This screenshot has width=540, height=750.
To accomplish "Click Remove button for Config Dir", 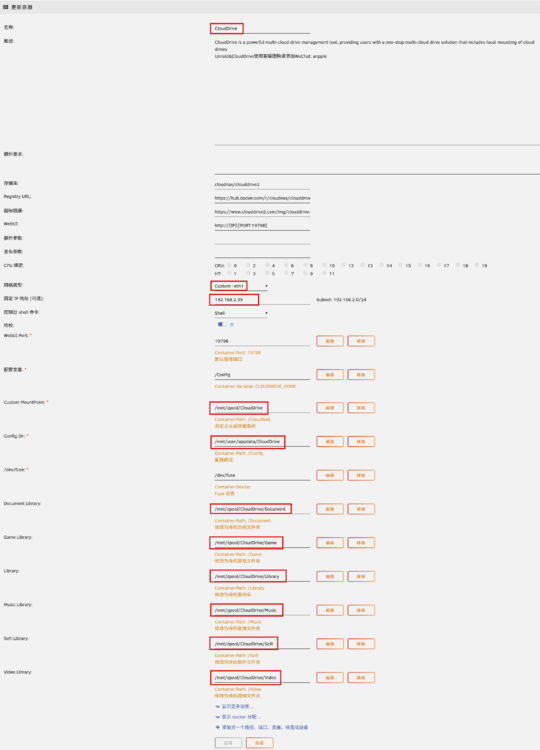I will (361, 441).
